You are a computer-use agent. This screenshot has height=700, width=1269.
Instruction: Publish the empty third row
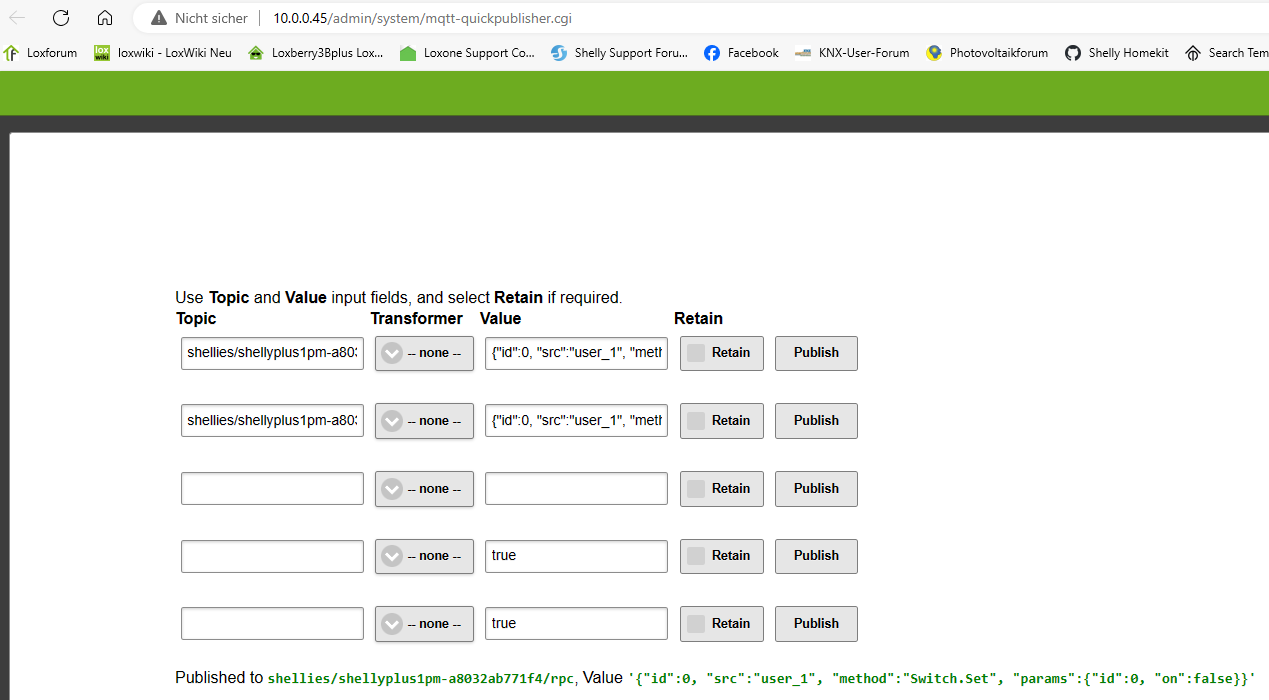click(x=816, y=489)
